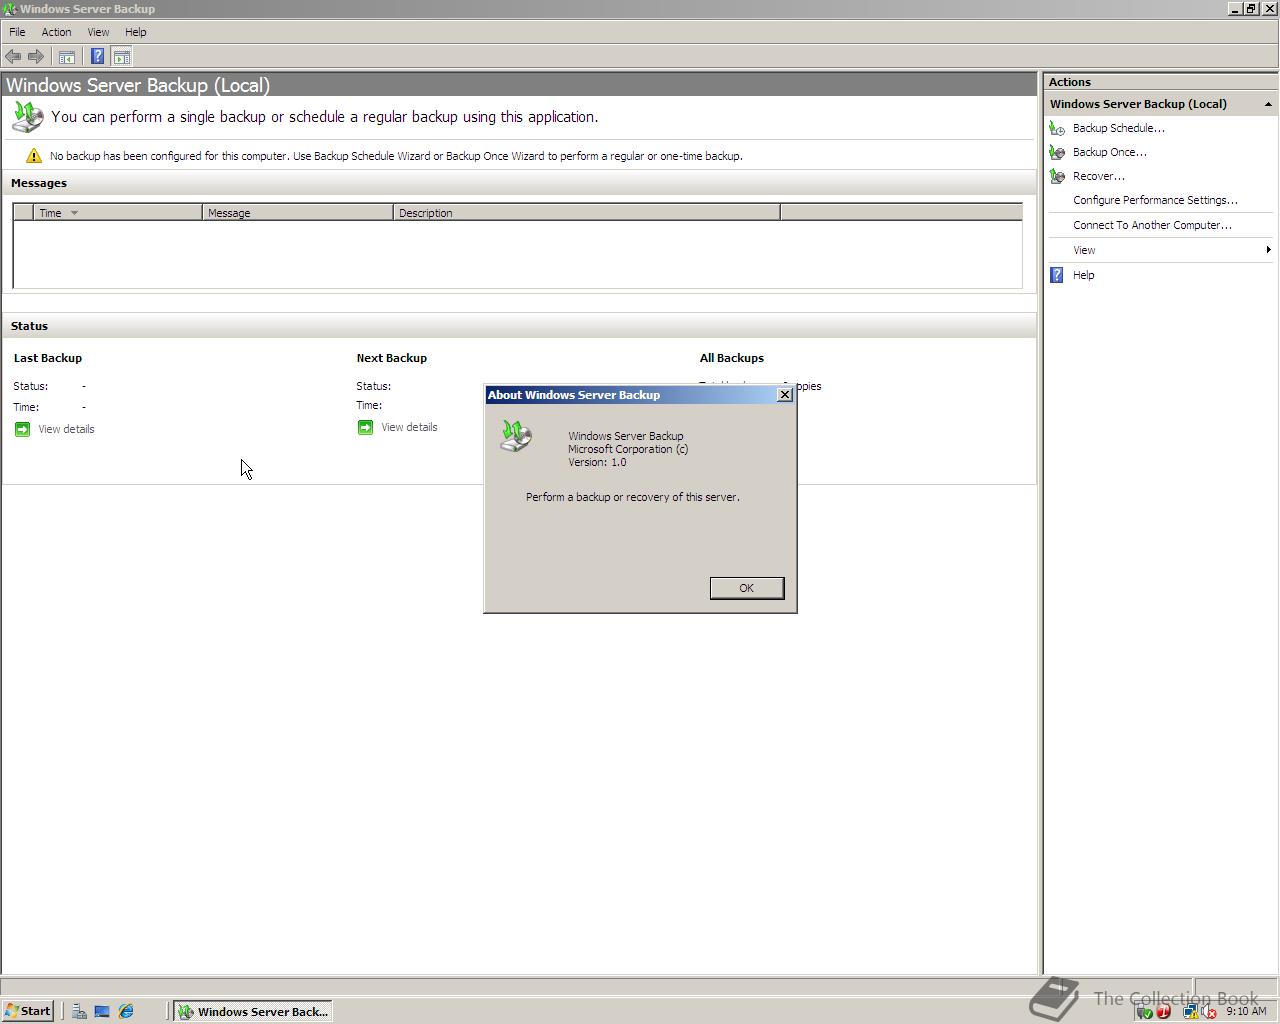Screen dimensions: 1280x1024
Task: Click the Forward arrow in the toolbar
Action: pyautogui.click(x=35, y=57)
